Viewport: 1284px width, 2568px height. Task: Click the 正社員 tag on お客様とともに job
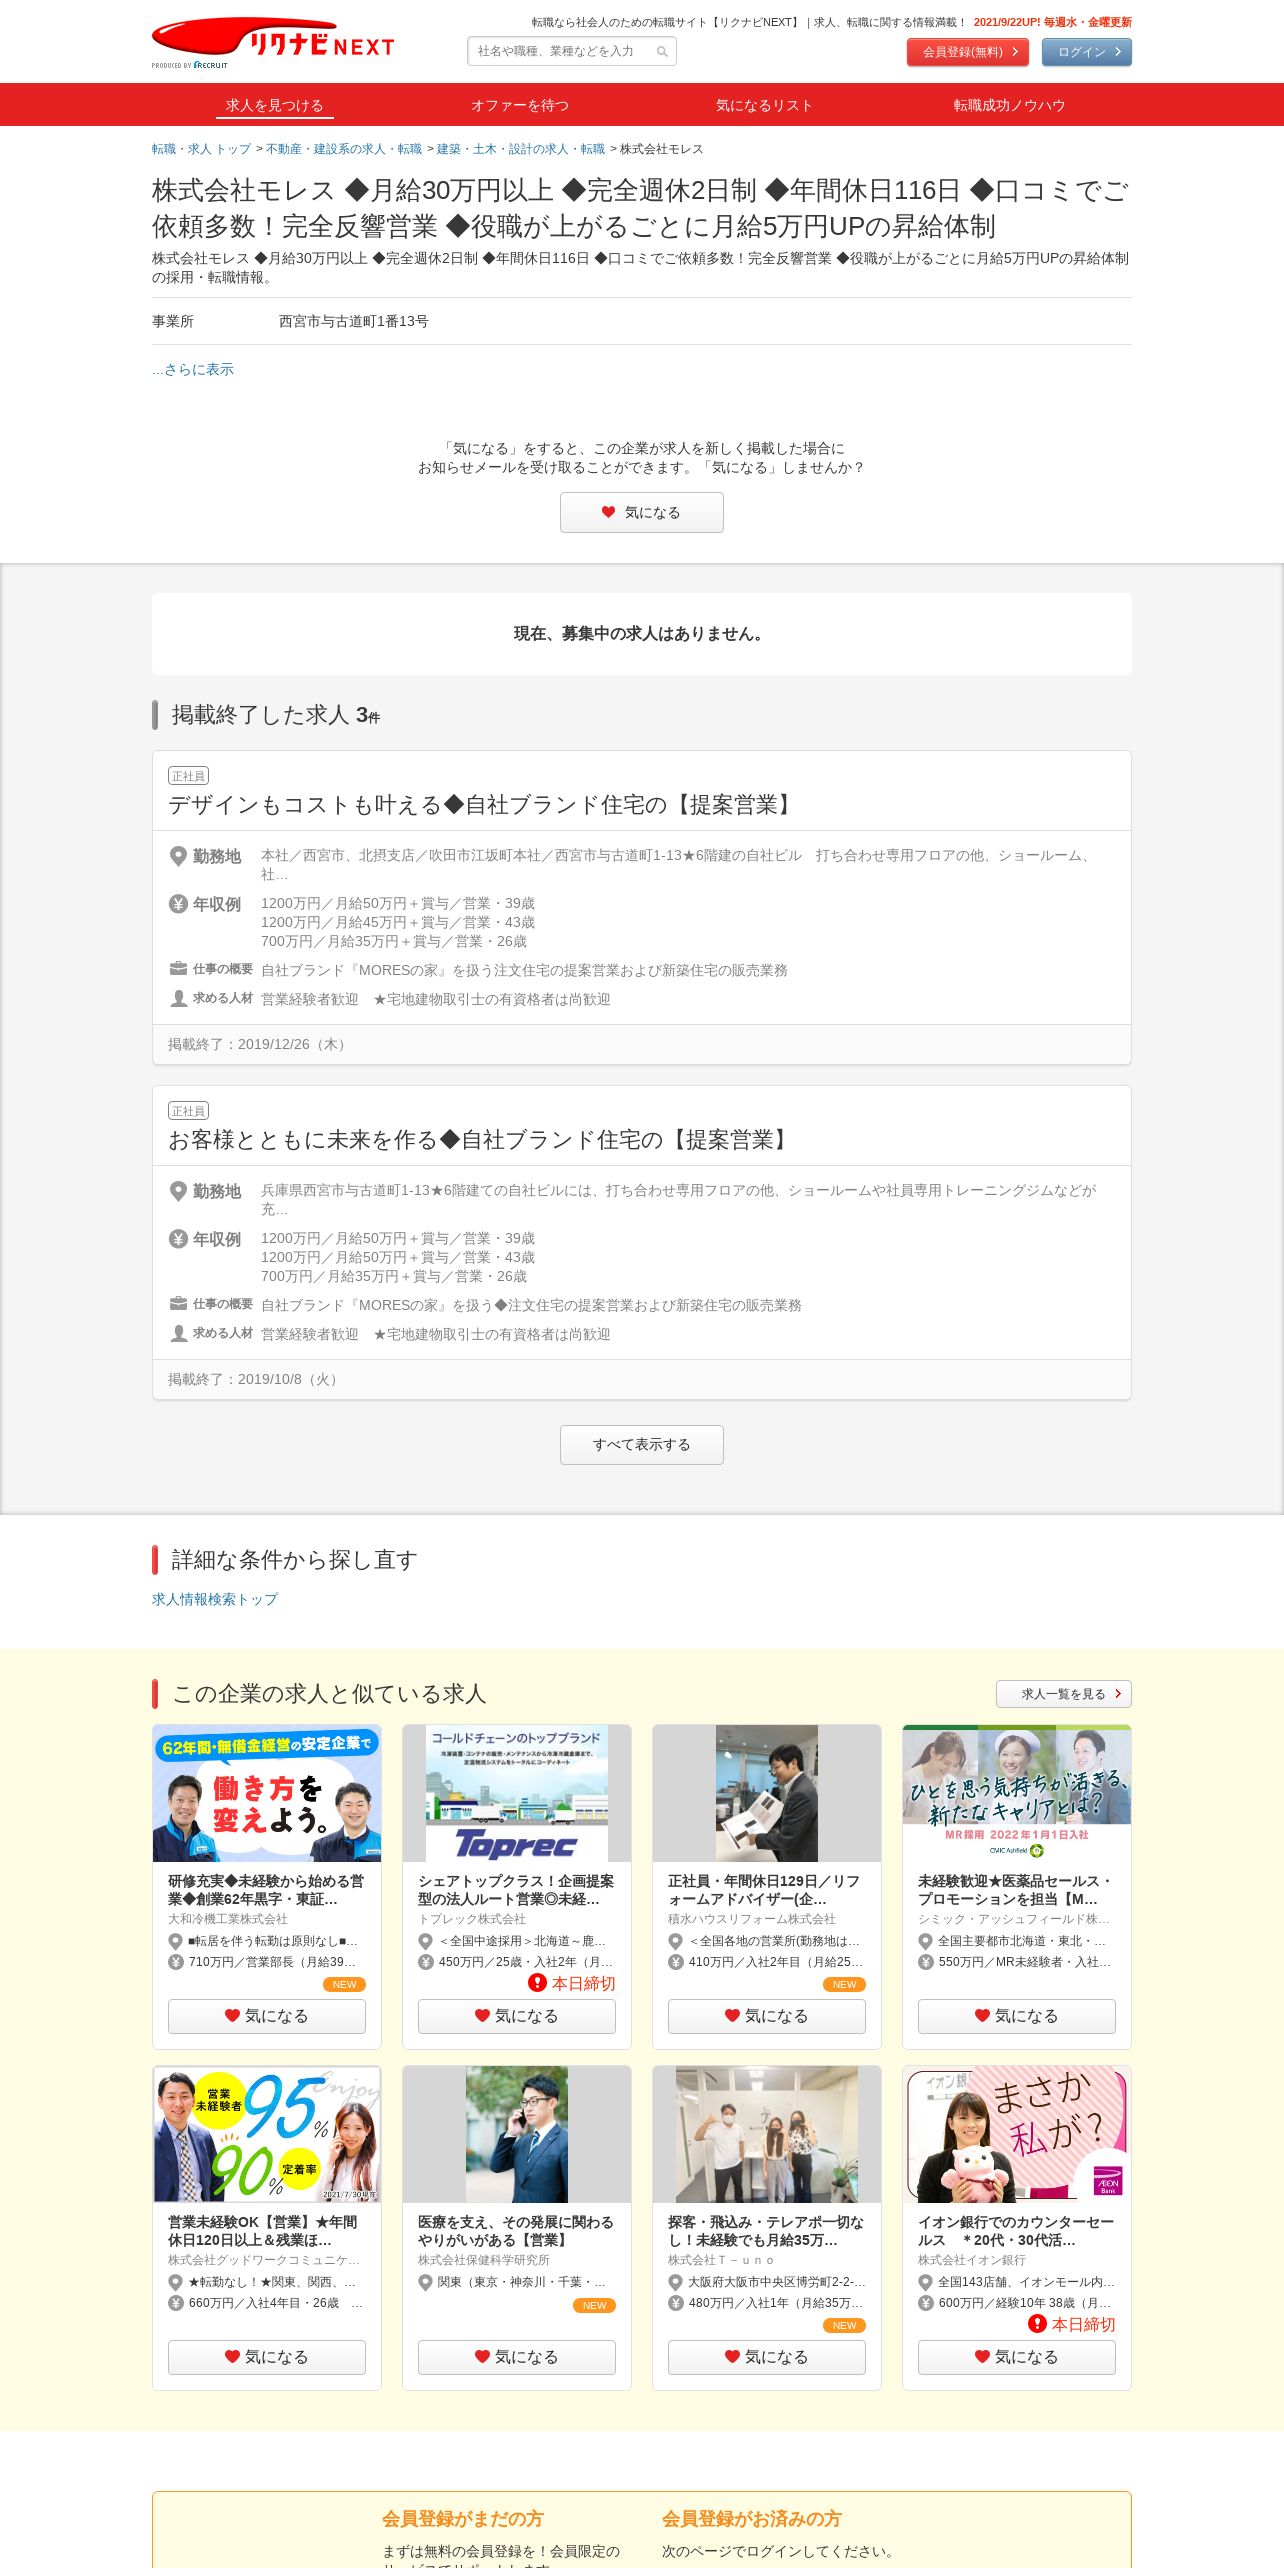pyautogui.click(x=188, y=1111)
